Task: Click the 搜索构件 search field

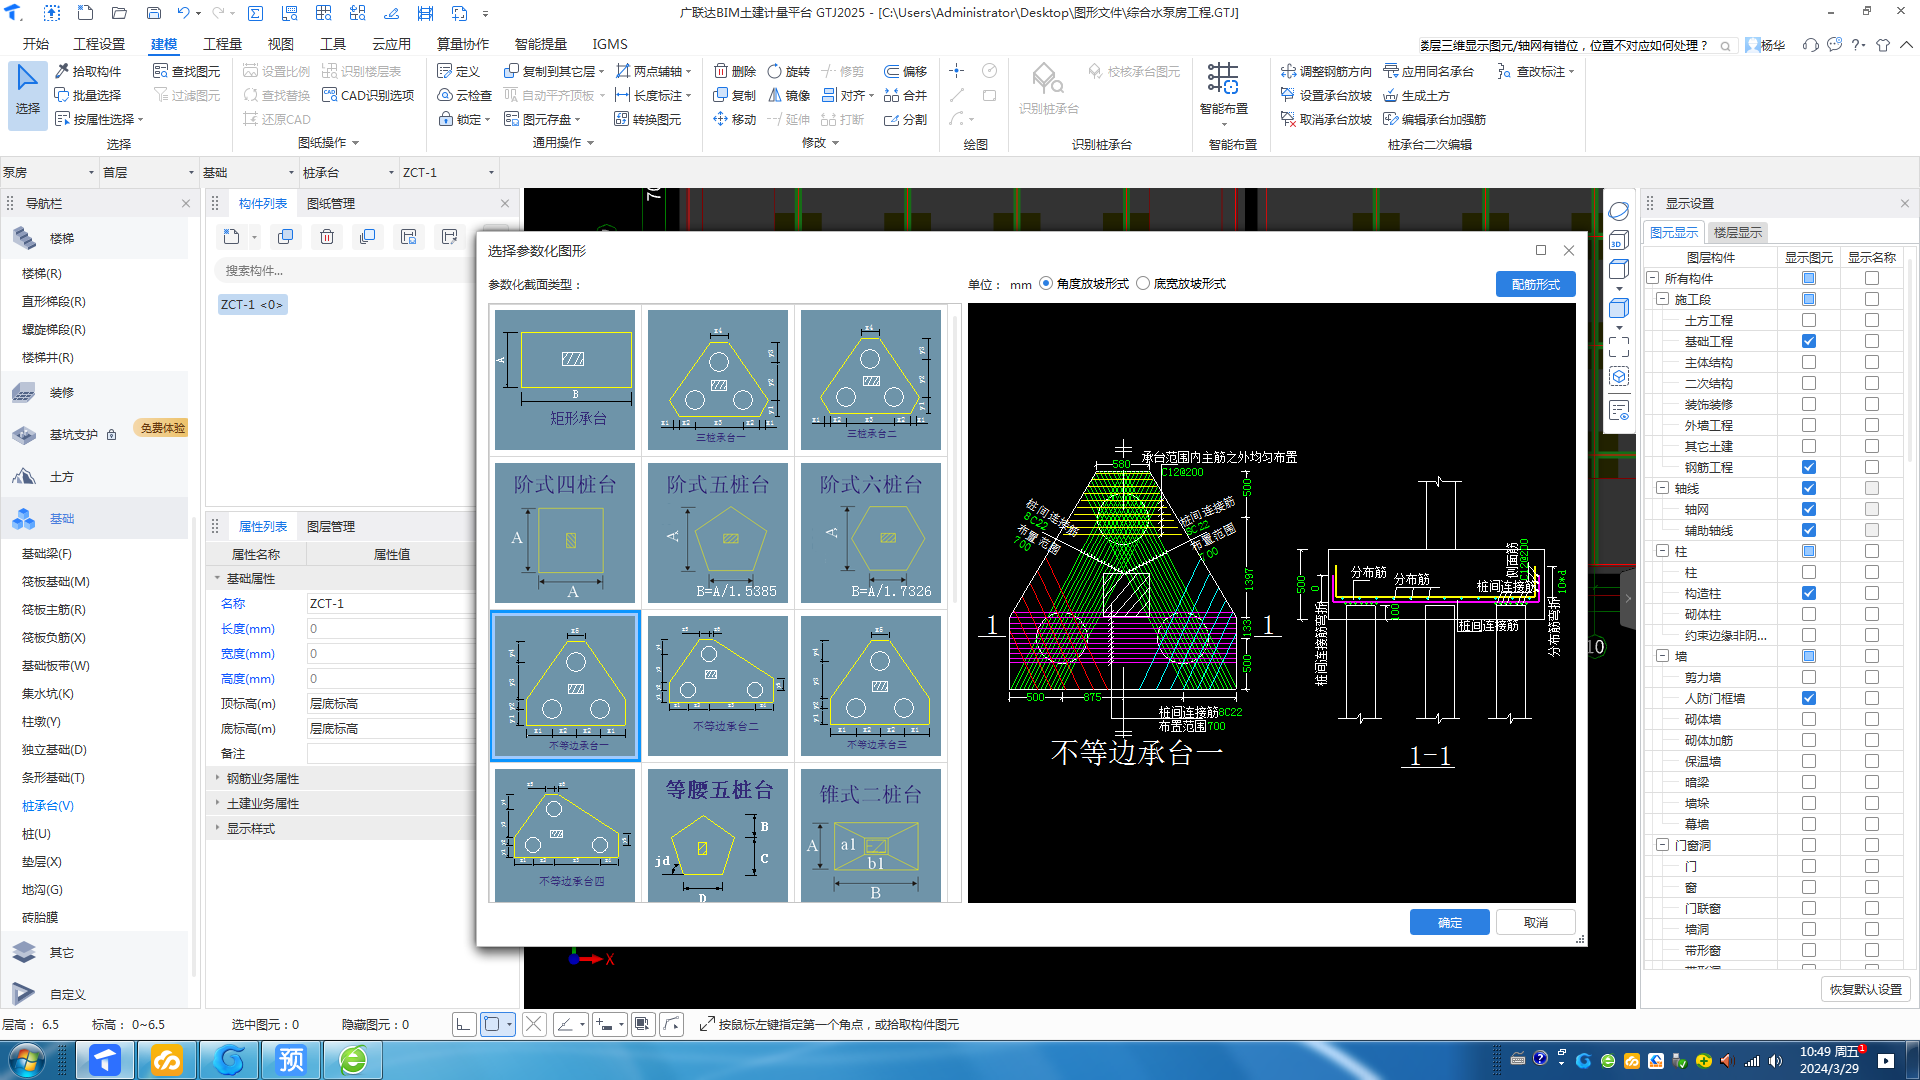Action: [x=345, y=270]
